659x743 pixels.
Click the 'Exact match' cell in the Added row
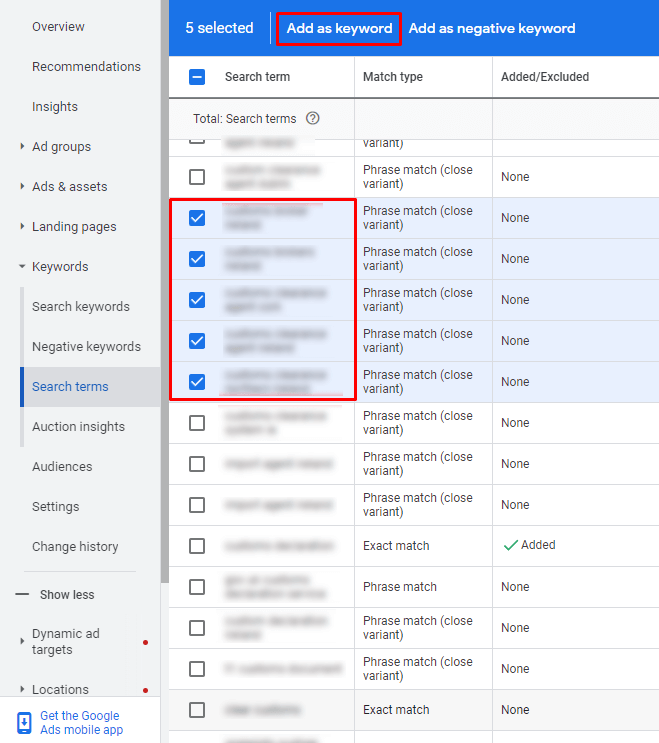point(396,546)
